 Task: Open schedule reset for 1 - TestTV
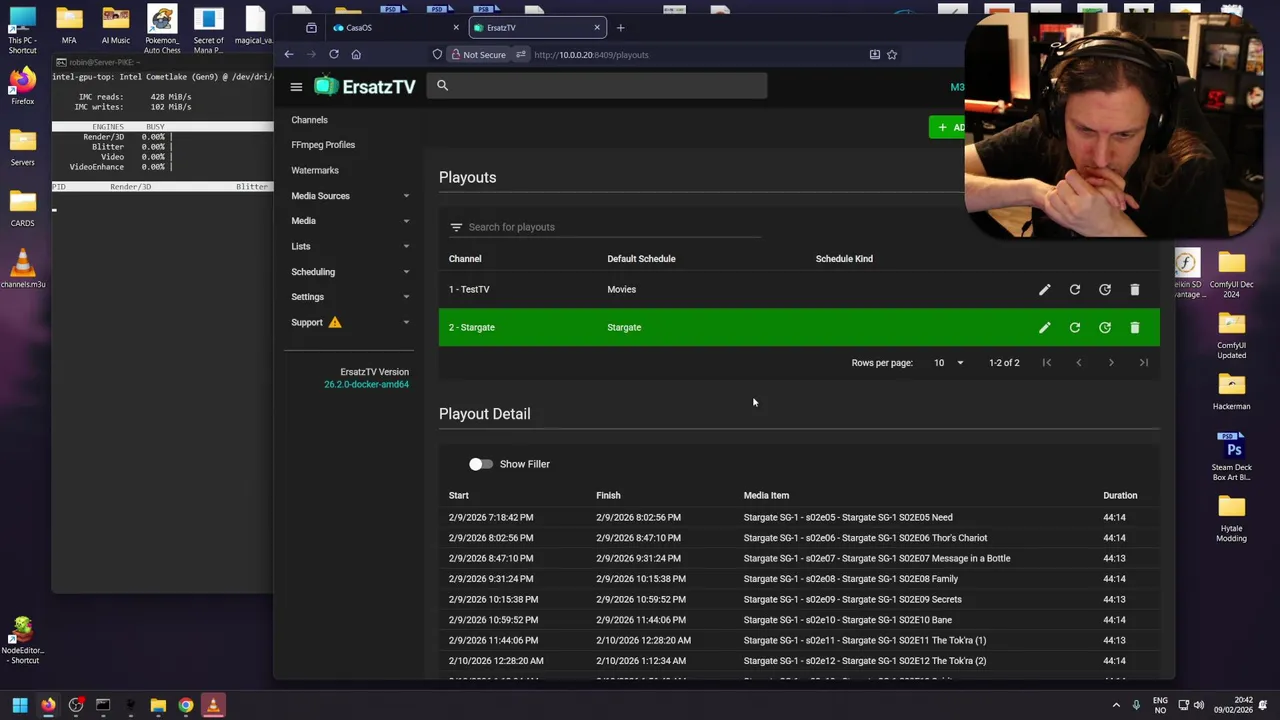click(x=1105, y=290)
